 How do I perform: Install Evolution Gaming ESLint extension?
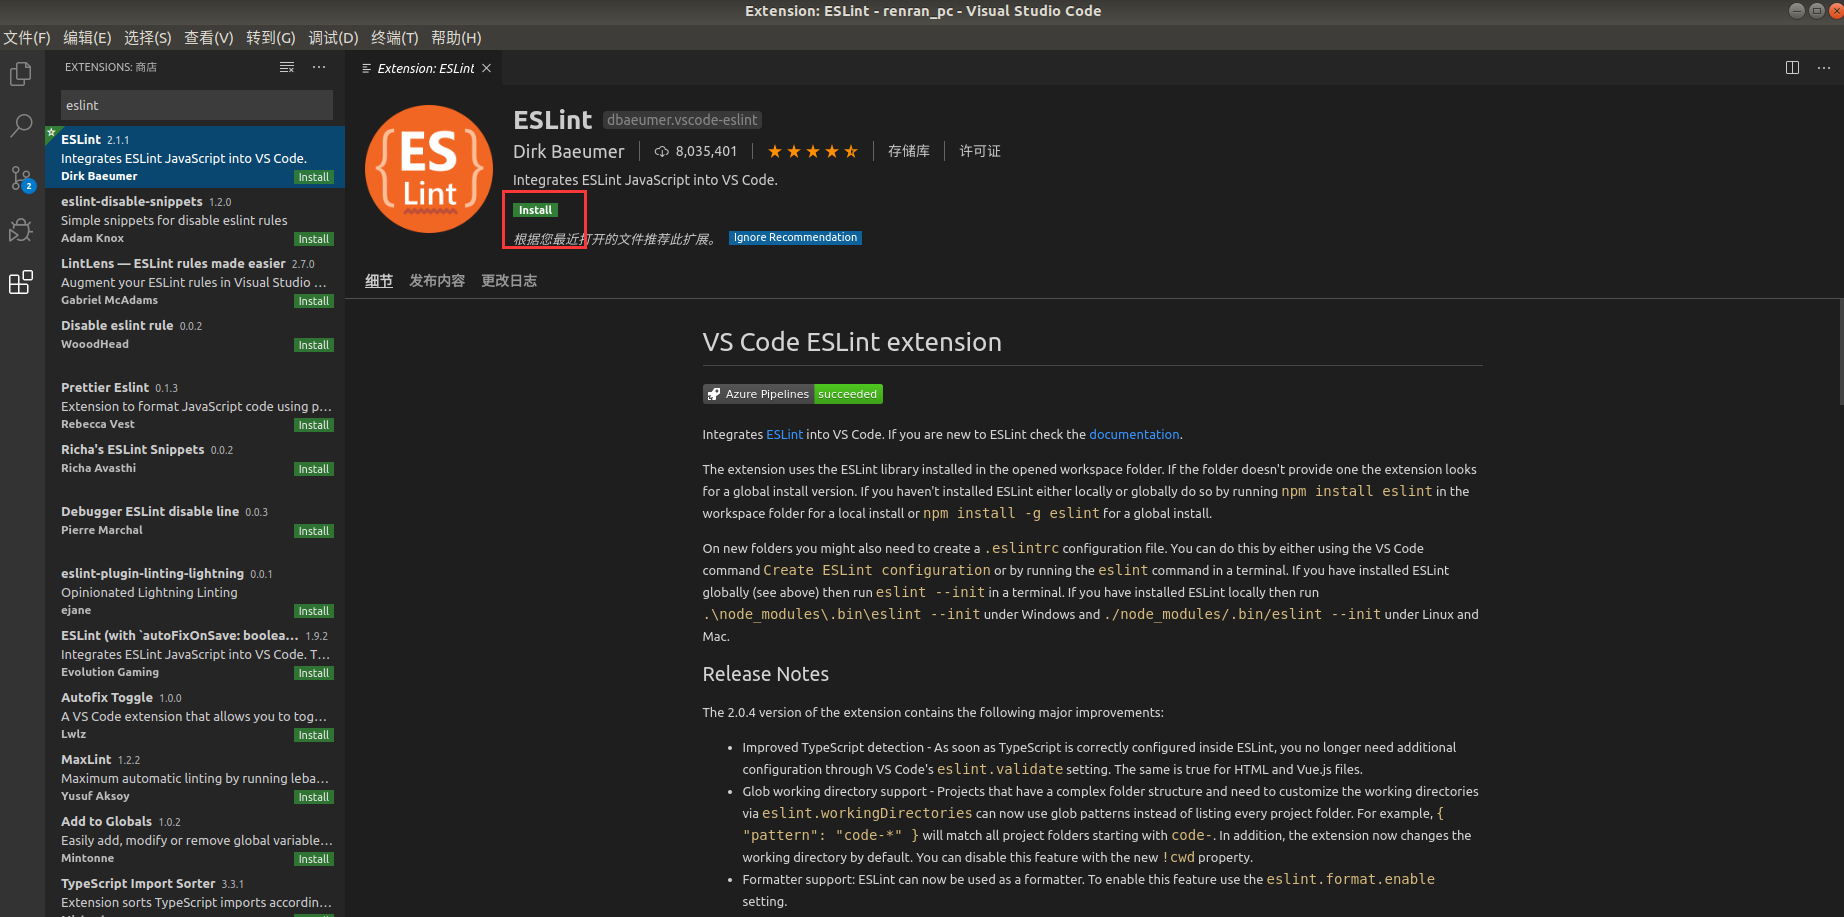point(313,673)
